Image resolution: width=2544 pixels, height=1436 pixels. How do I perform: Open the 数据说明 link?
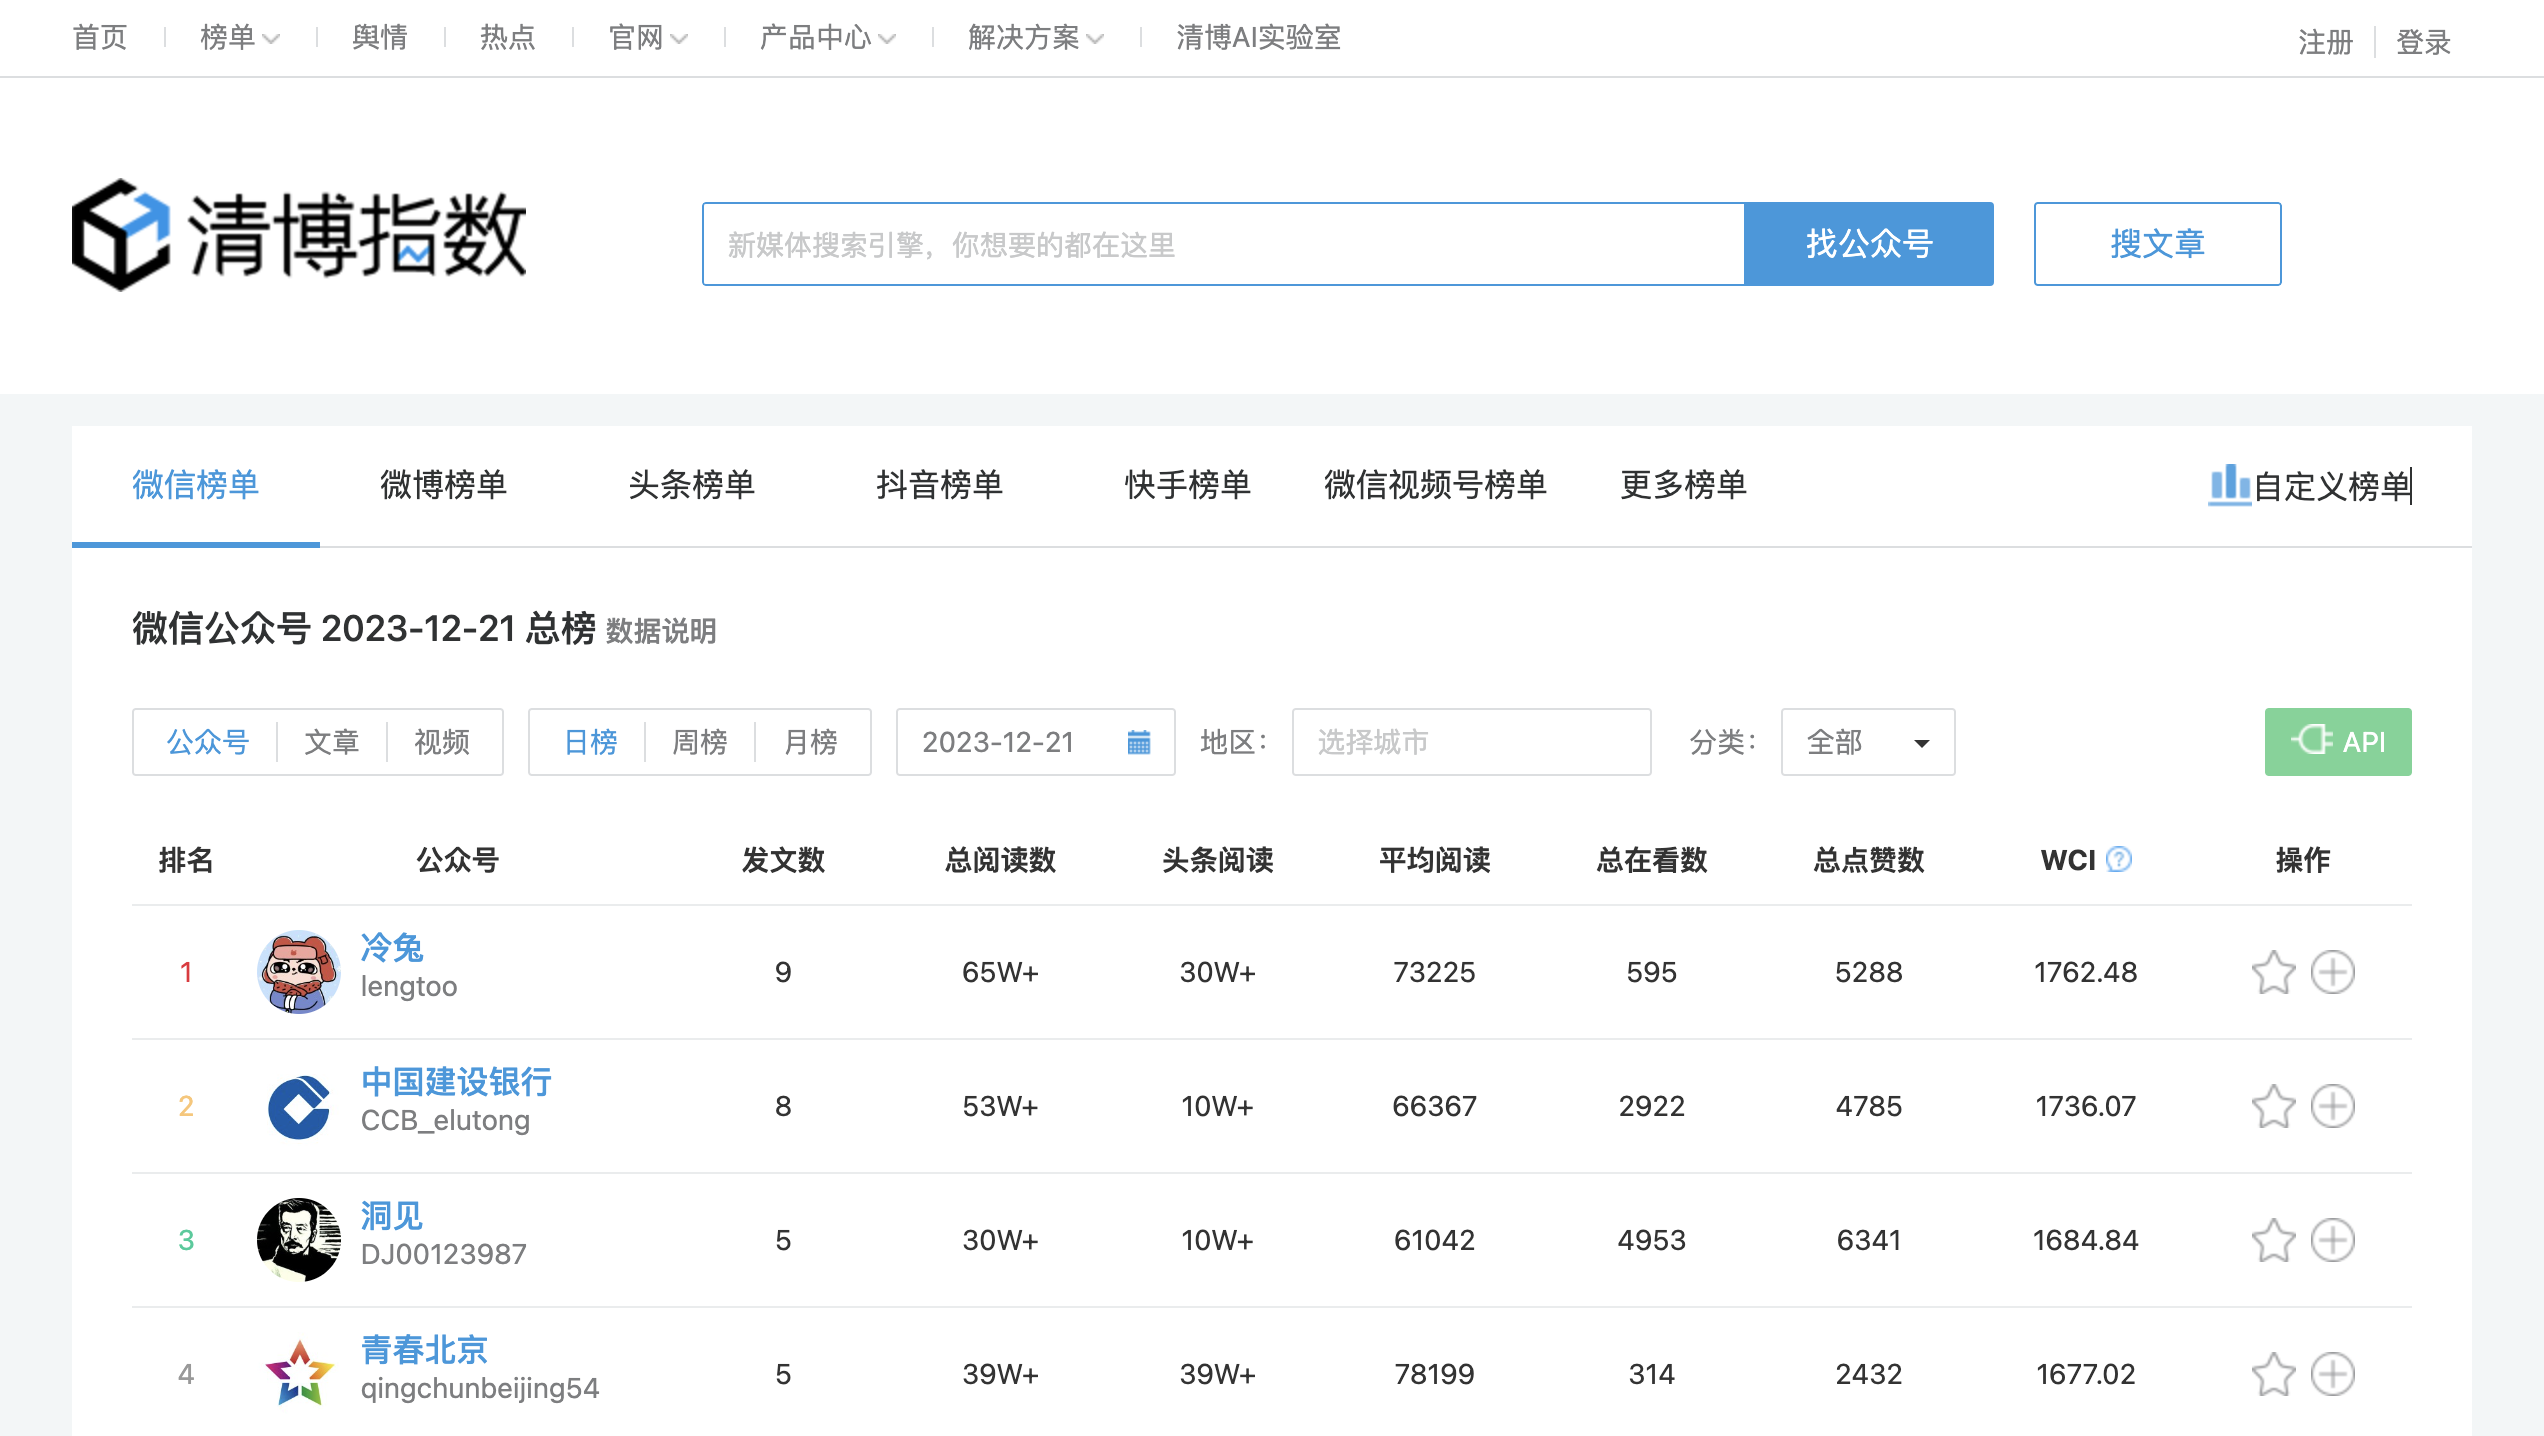pyautogui.click(x=661, y=631)
